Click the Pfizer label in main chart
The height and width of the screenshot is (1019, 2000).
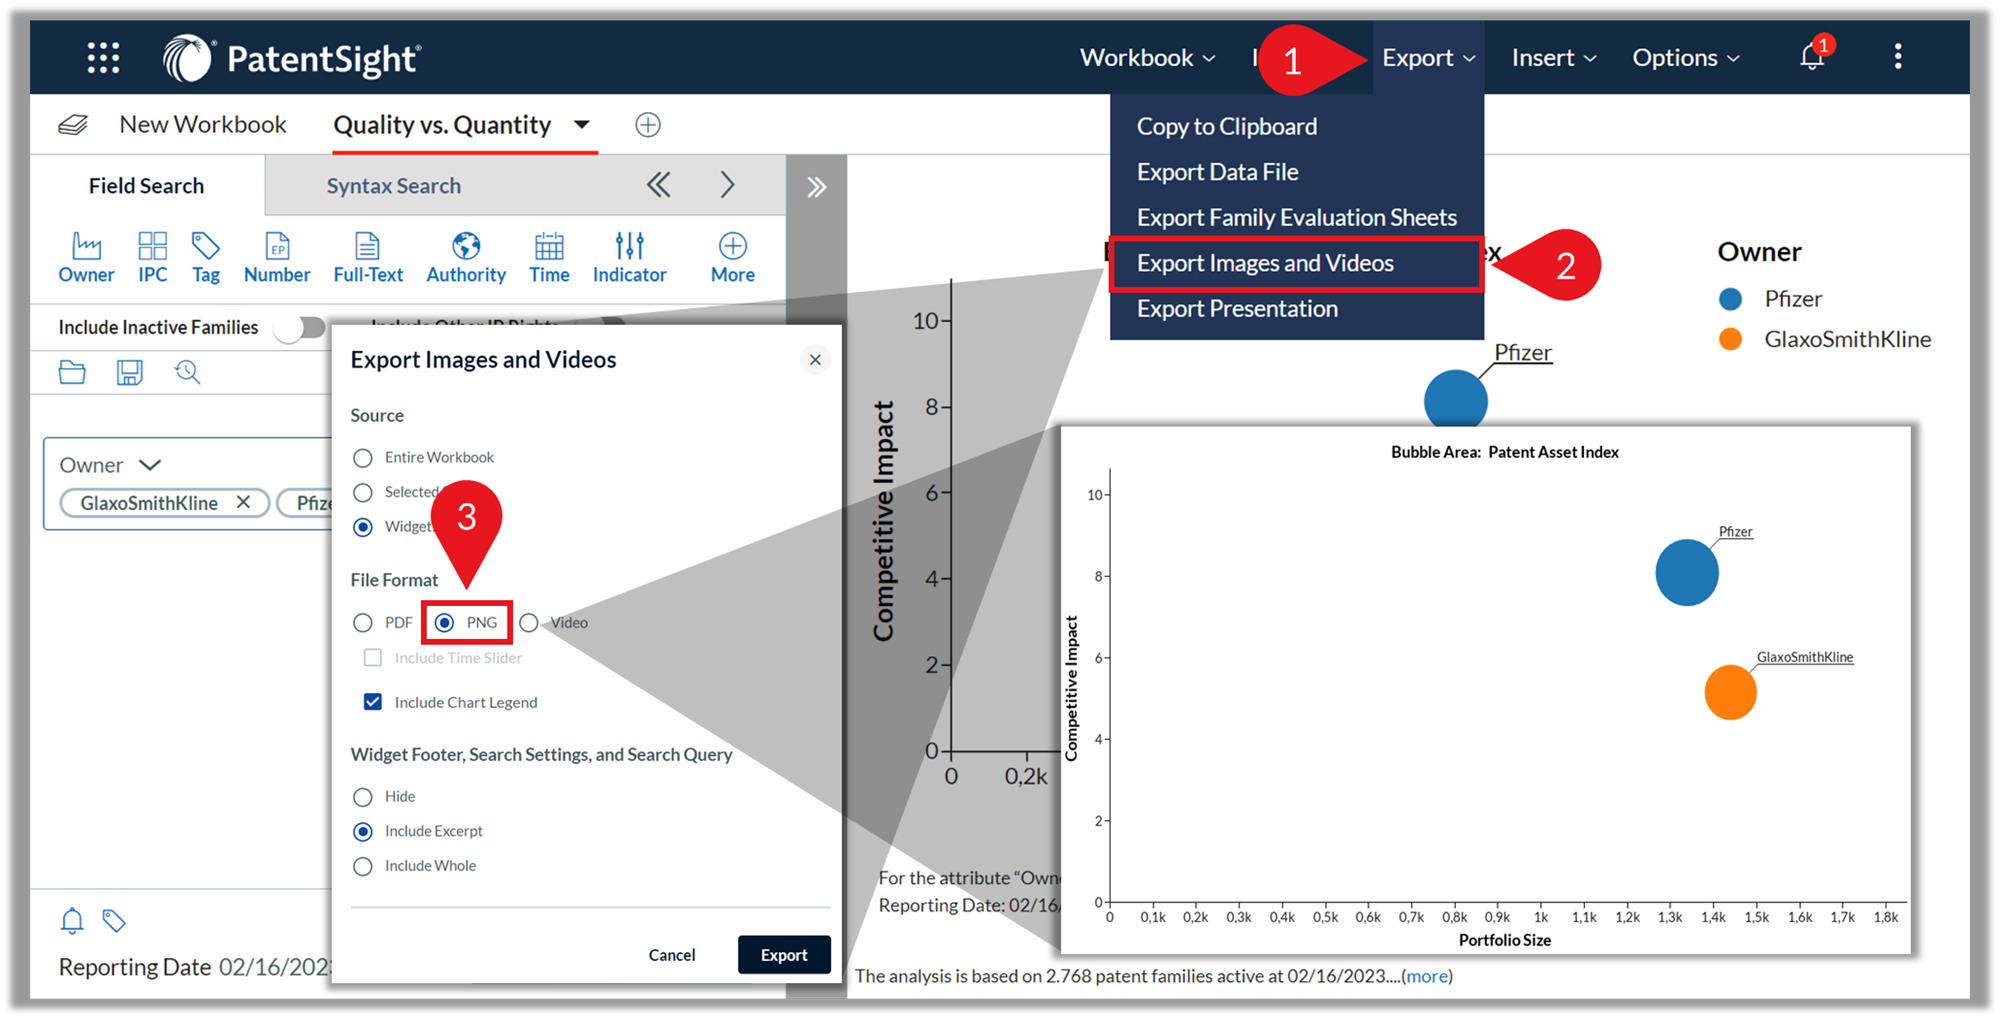click(x=1523, y=353)
